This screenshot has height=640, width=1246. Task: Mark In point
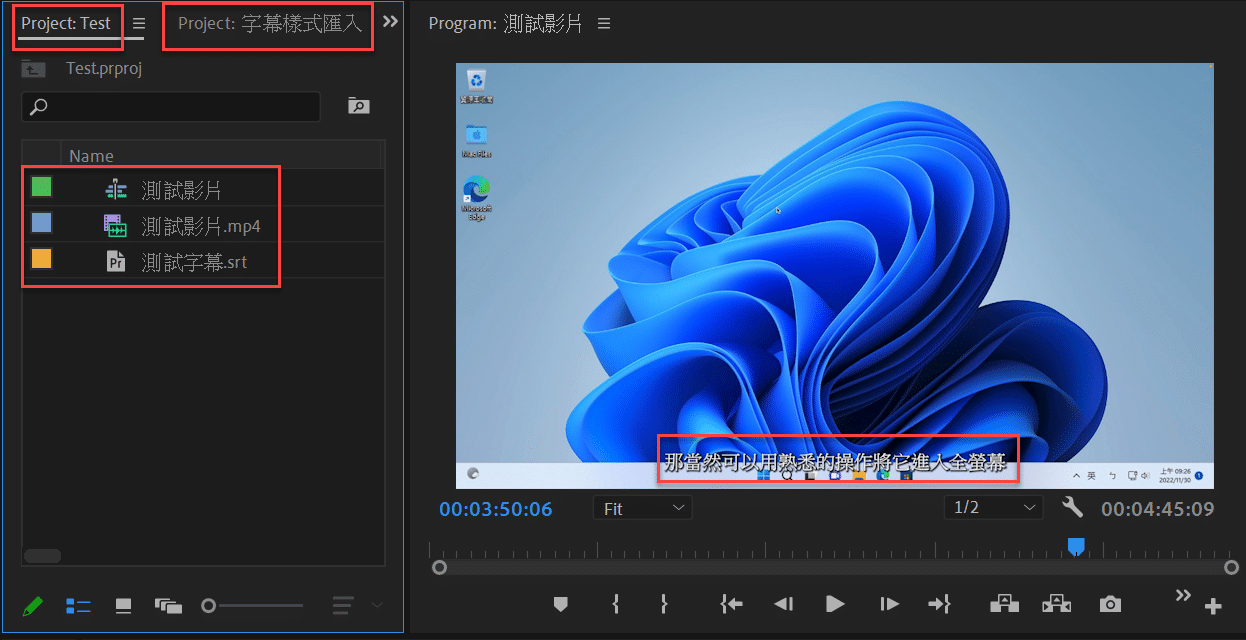tap(616, 604)
